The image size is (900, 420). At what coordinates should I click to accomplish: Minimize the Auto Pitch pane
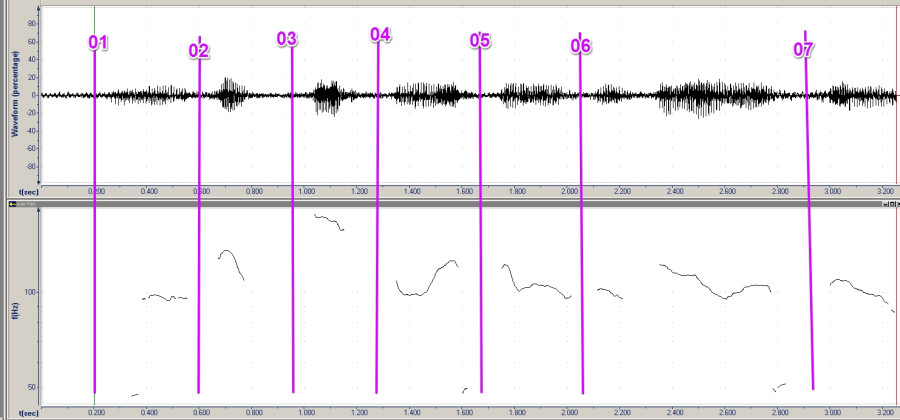[x=886, y=204]
